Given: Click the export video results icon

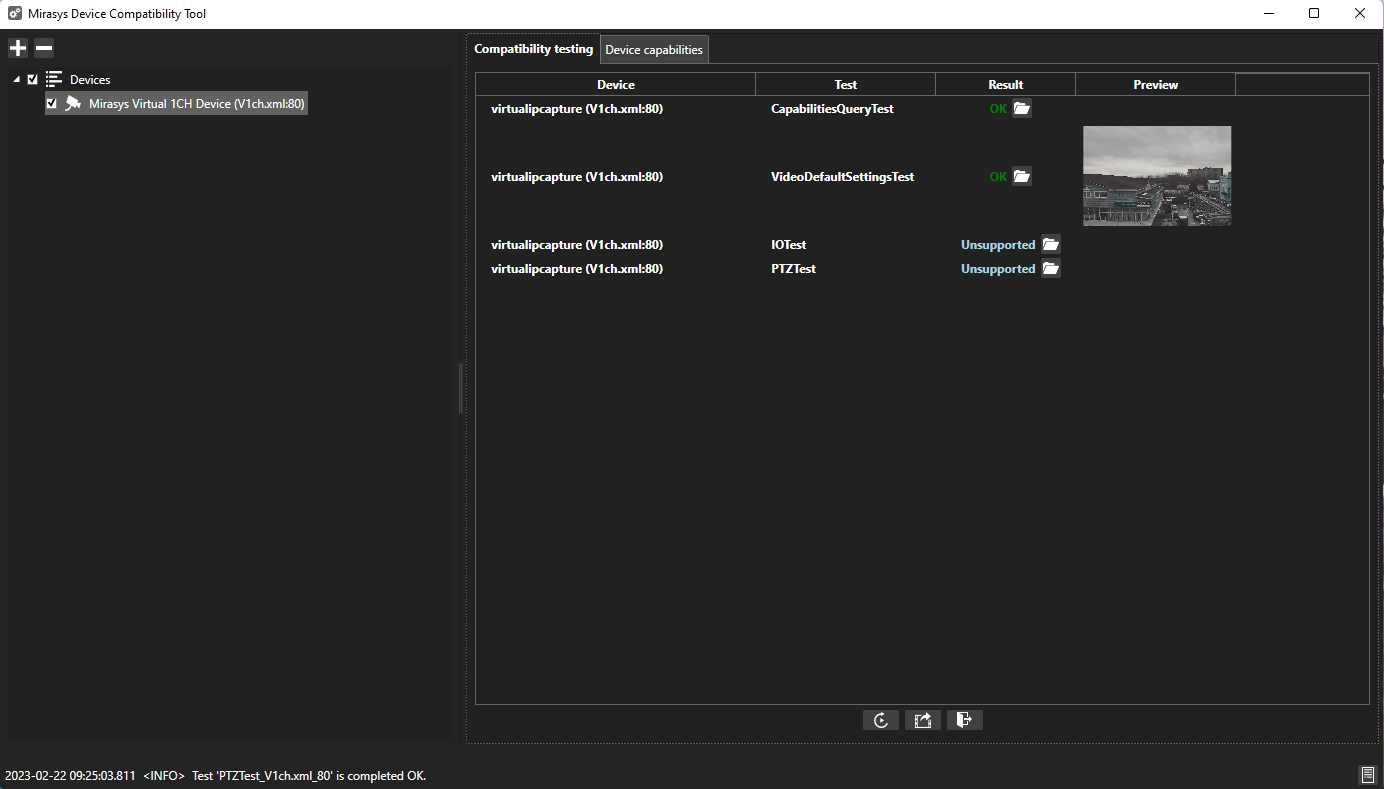Looking at the screenshot, I should coord(922,720).
